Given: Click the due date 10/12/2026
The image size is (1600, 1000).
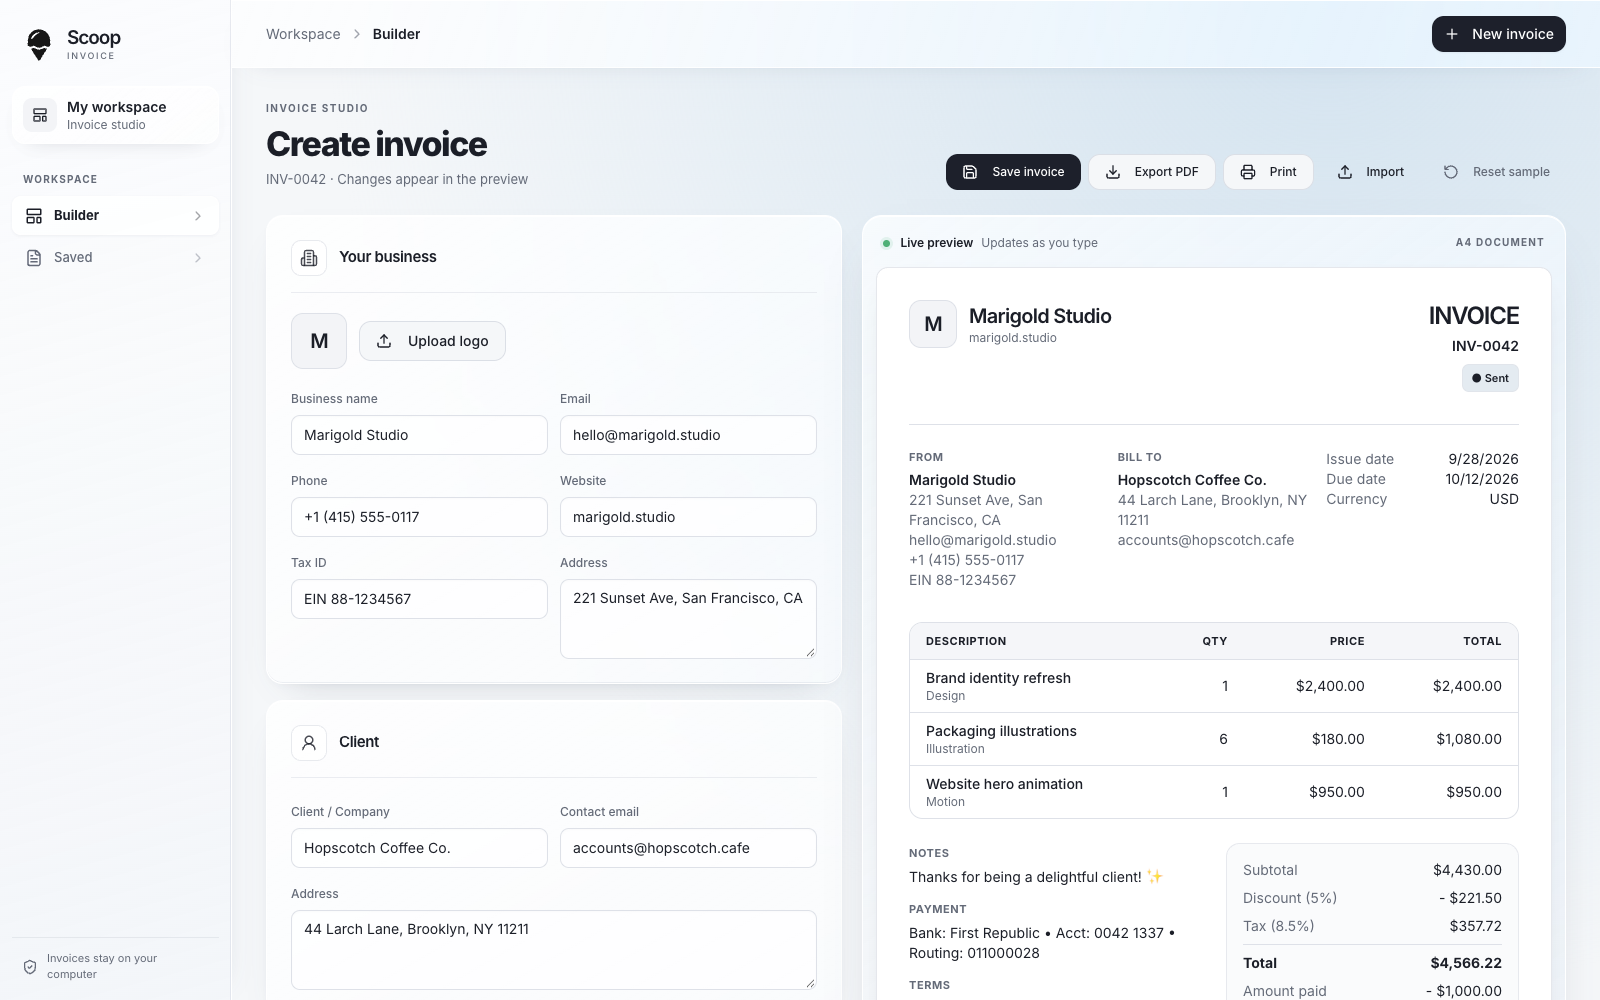Looking at the screenshot, I should tap(1482, 479).
